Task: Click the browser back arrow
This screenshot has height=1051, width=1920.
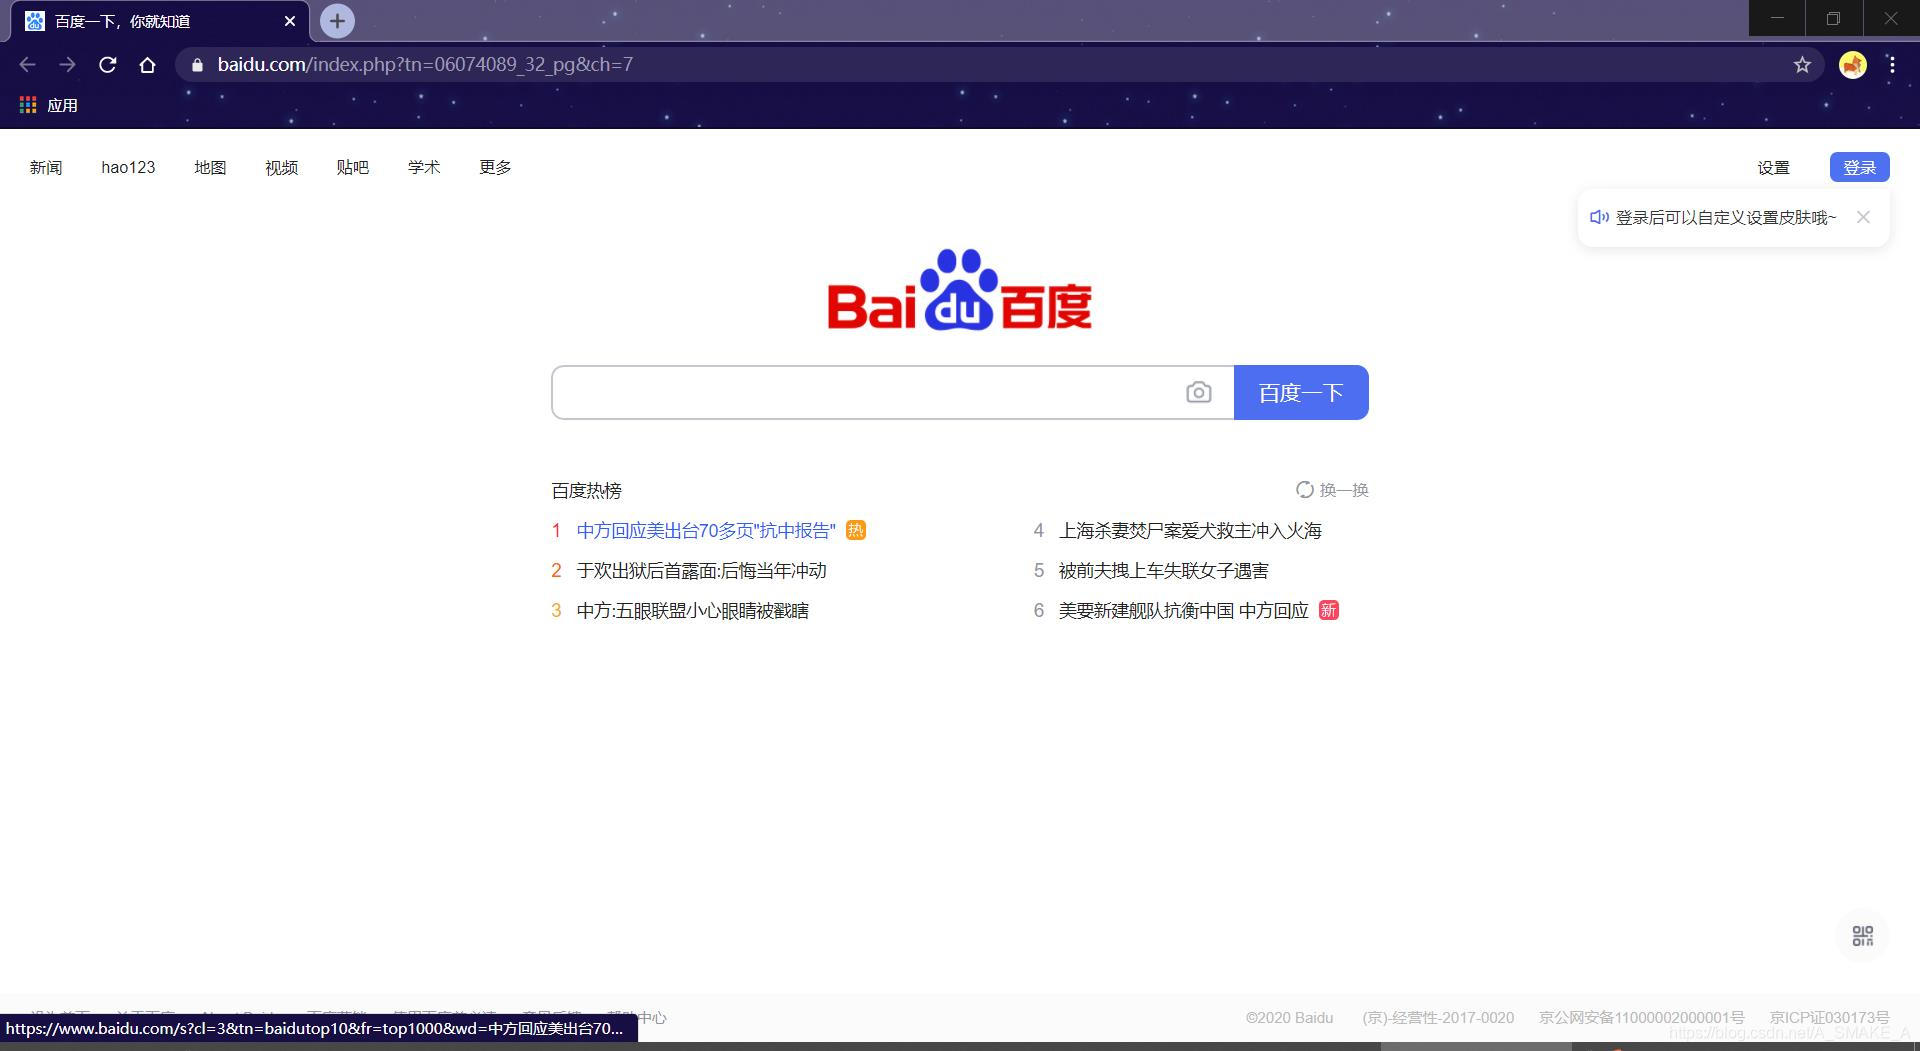Action: coord(27,65)
